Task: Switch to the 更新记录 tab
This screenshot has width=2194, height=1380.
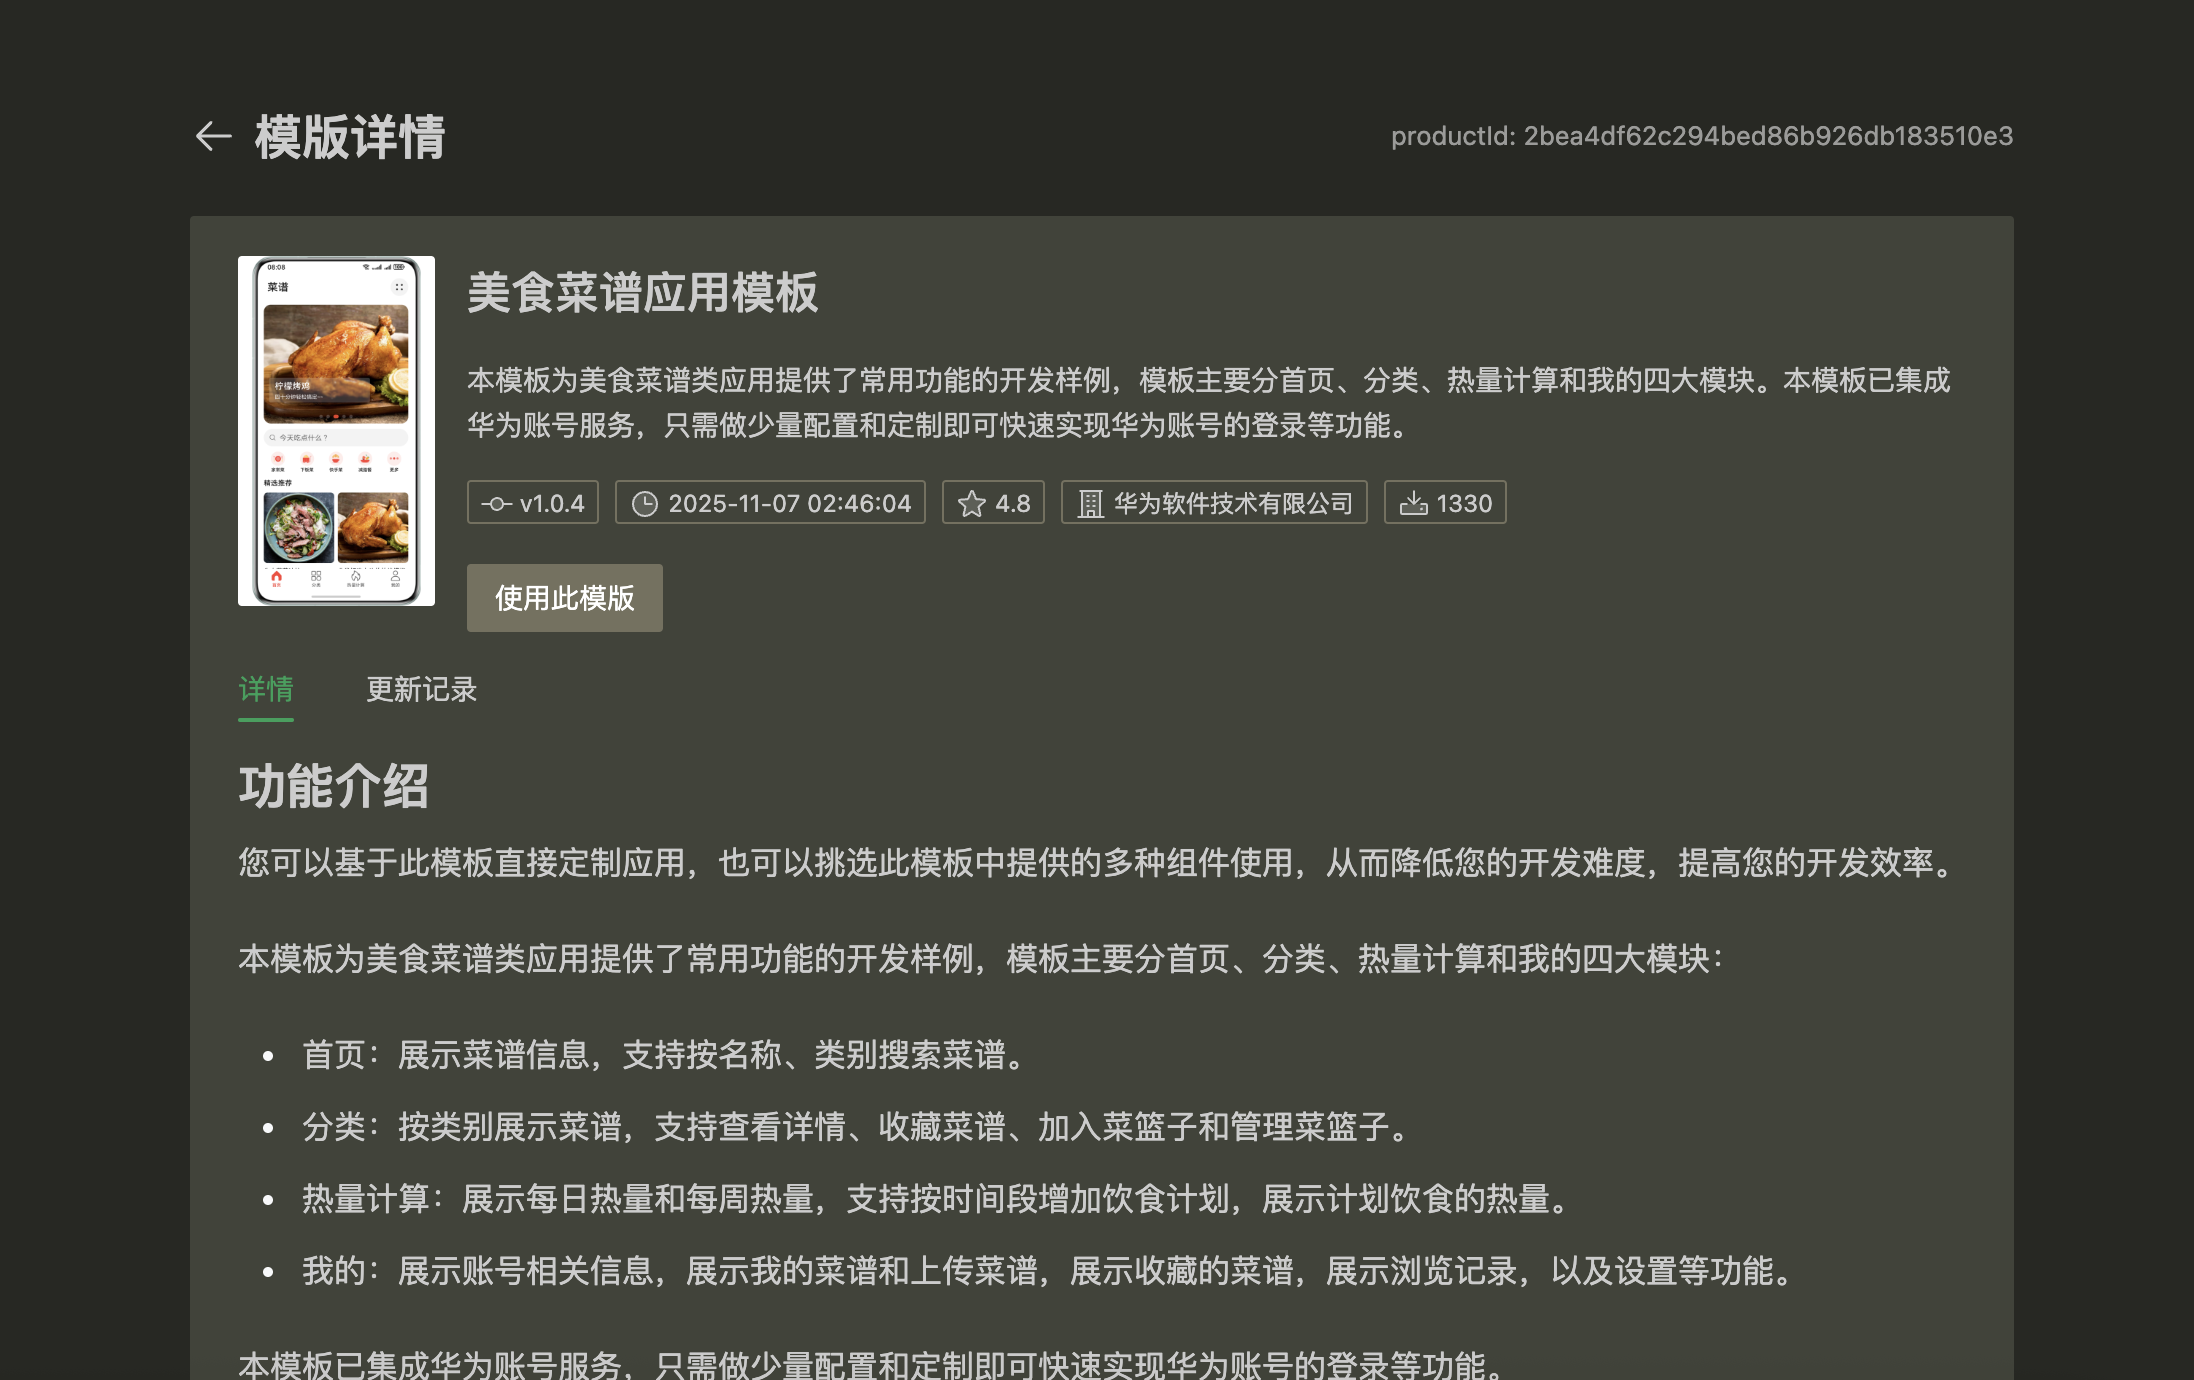Action: (x=421, y=689)
